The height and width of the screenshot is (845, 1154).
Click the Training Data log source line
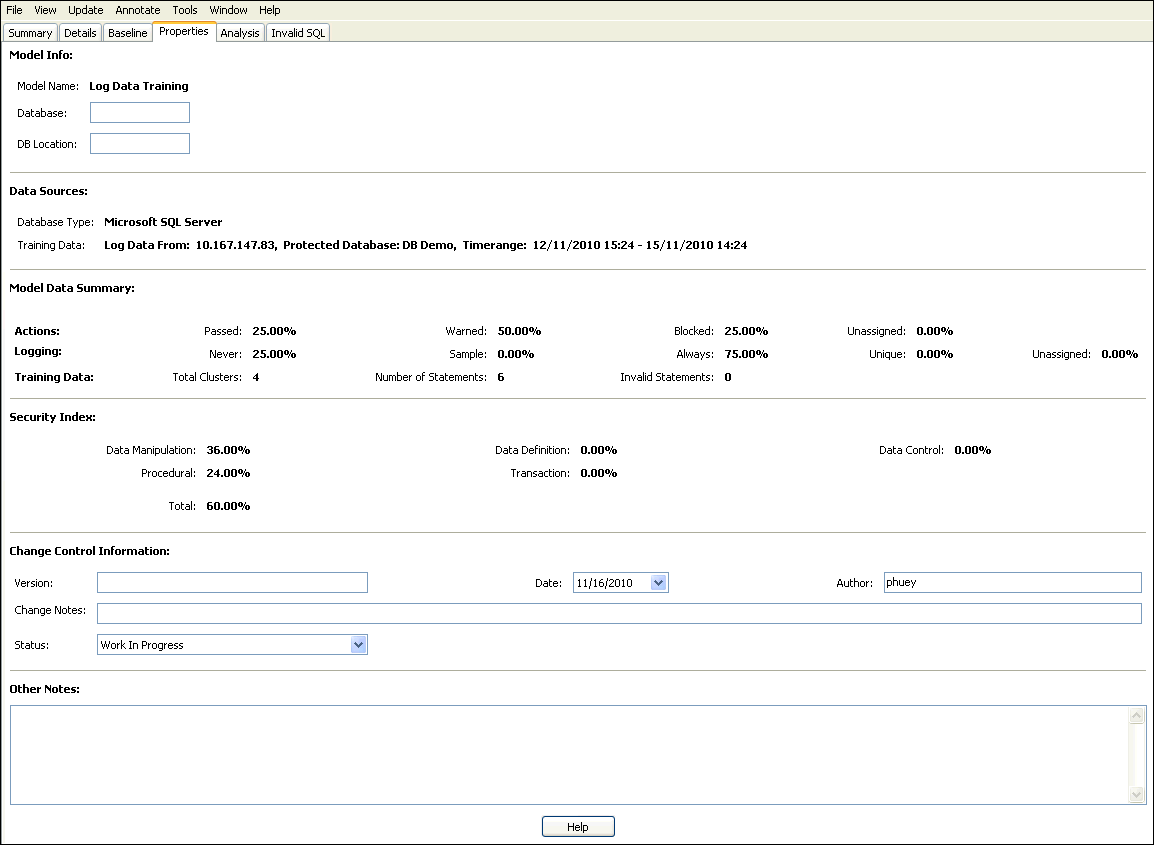pyautogui.click(x=425, y=245)
